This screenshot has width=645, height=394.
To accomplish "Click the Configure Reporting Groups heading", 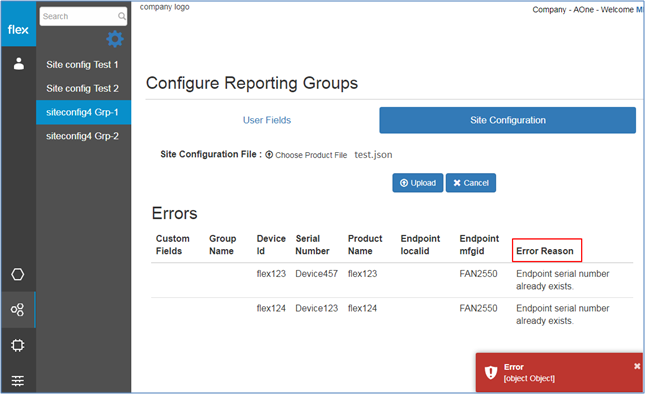I will click(252, 83).
